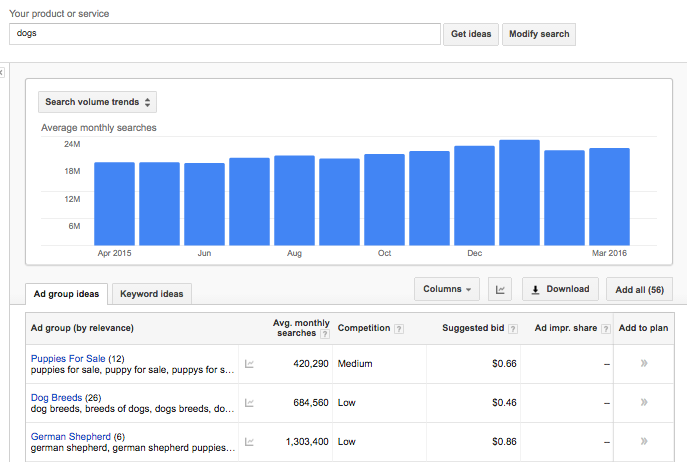The width and height of the screenshot is (687, 462).
Task: Click the 24M axis label
Action: click(72, 144)
